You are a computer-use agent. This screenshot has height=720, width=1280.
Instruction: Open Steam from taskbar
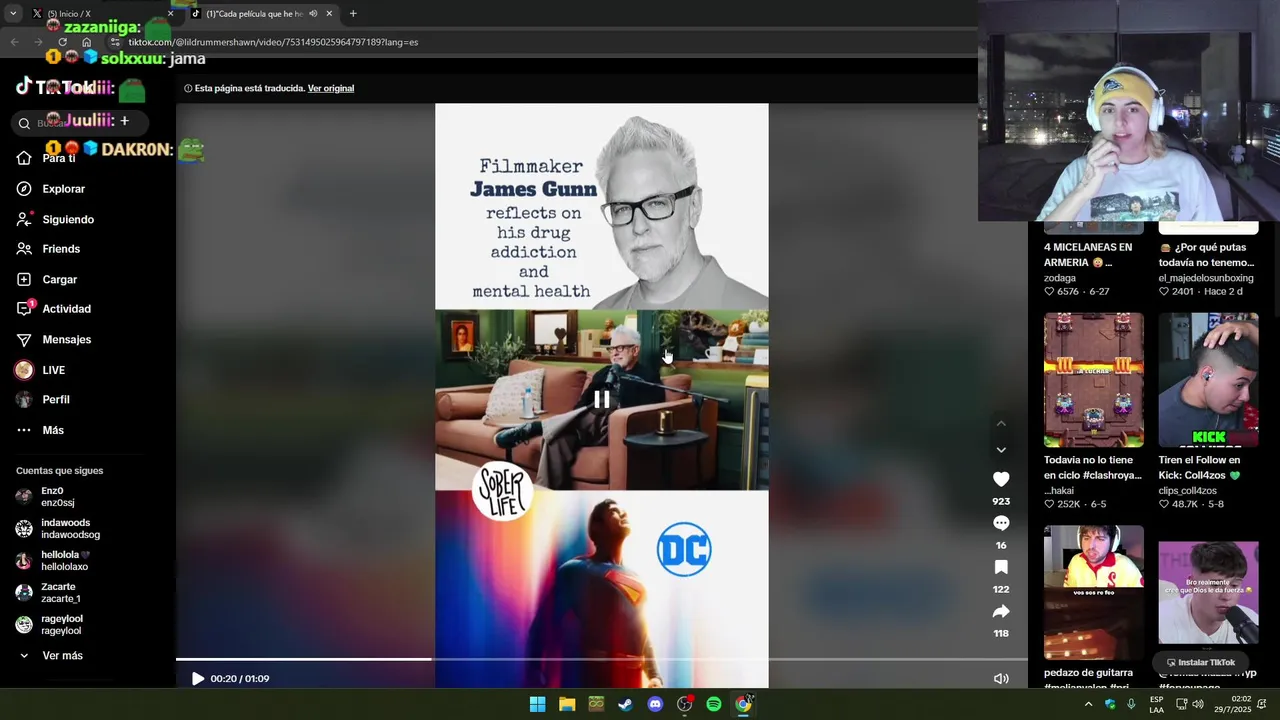click(625, 704)
